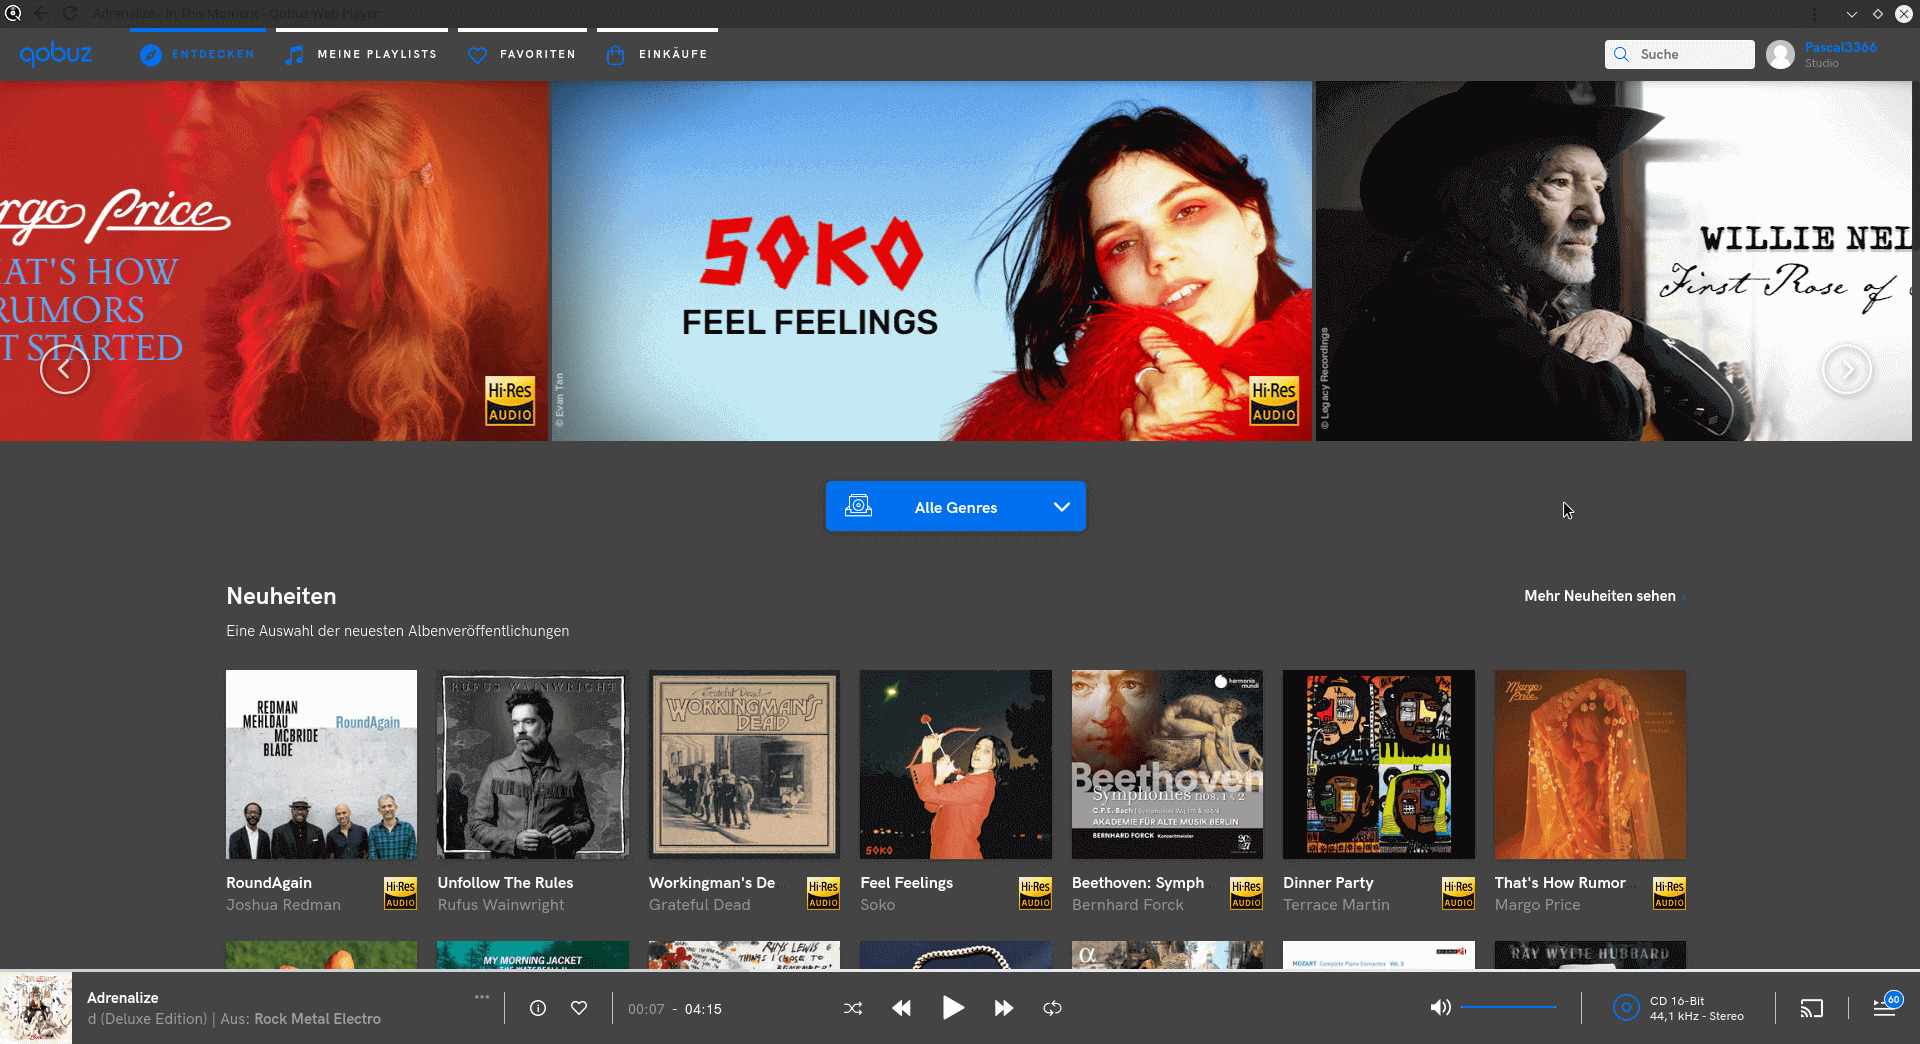Open the Entdecken tab

tap(198, 54)
